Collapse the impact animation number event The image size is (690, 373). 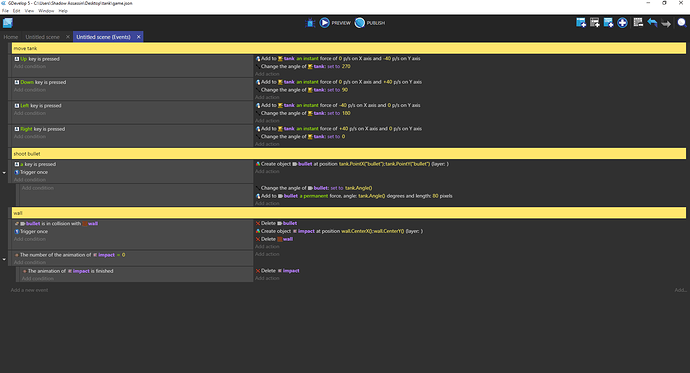pyautogui.click(x=4, y=259)
